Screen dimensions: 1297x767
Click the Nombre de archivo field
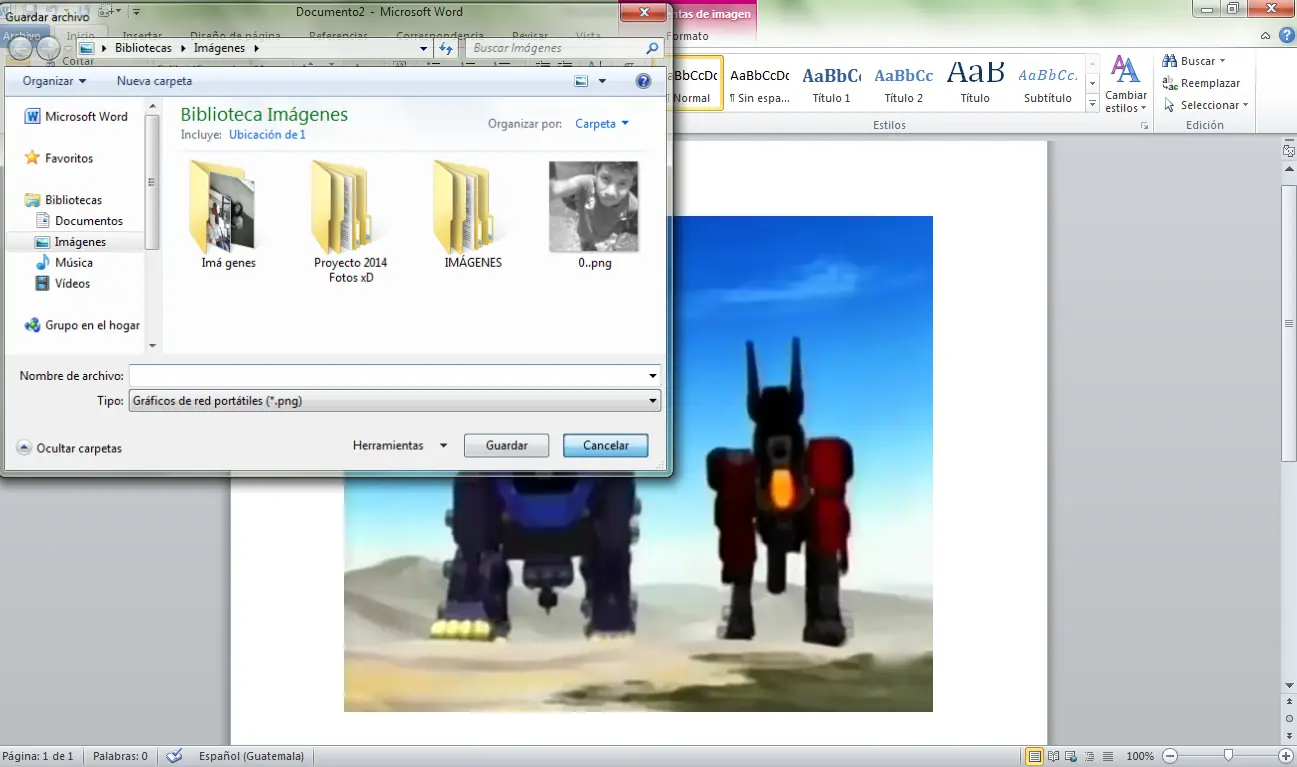point(388,376)
